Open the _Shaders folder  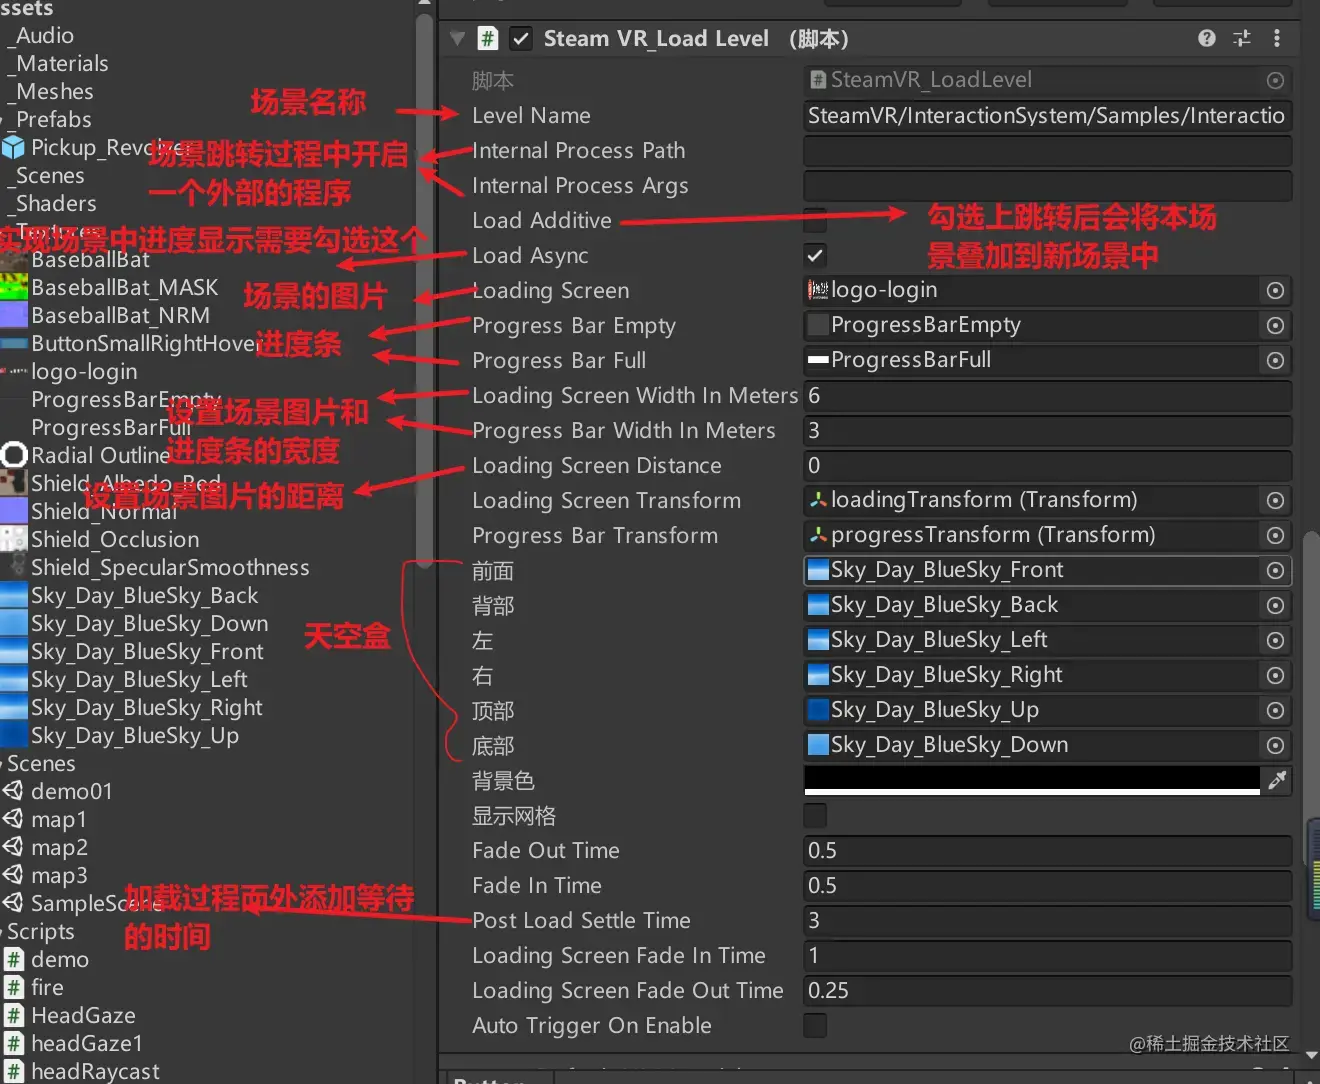[52, 203]
